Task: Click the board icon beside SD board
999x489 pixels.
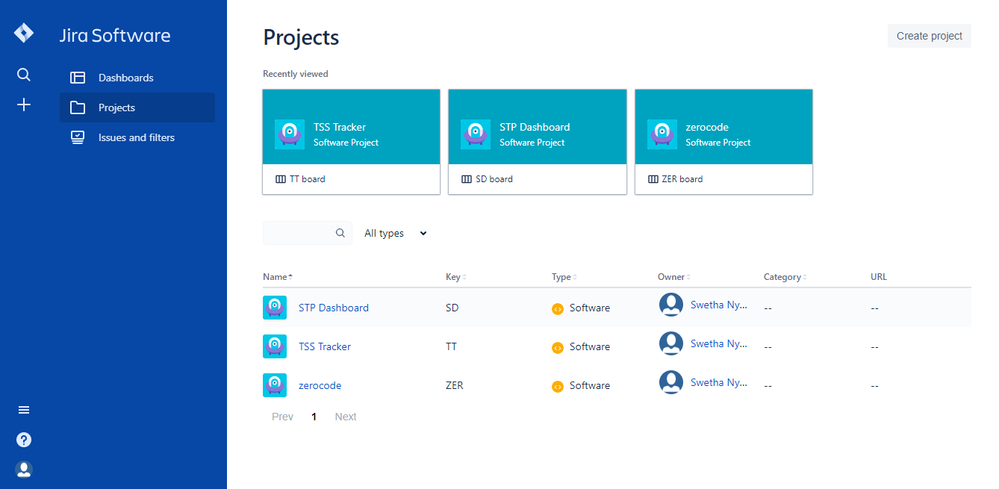Action: [466, 180]
